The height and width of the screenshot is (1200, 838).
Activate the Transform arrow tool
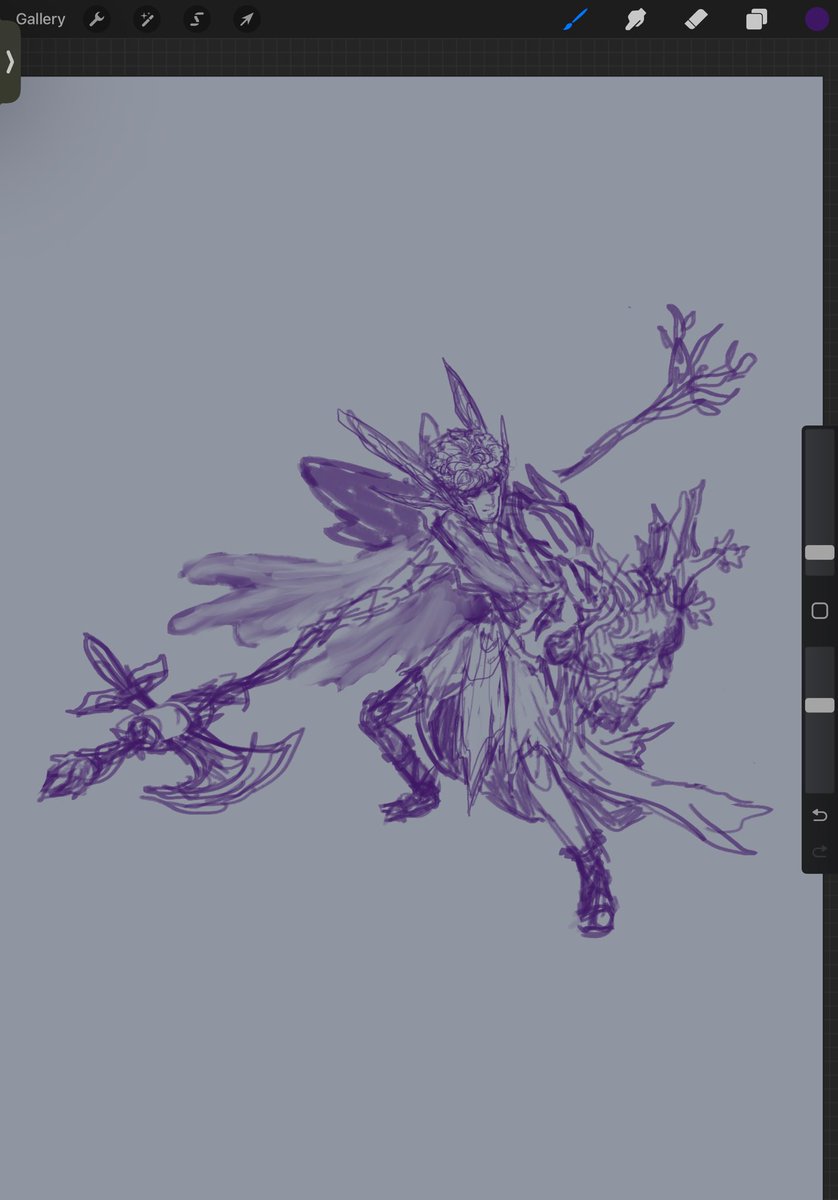246,19
